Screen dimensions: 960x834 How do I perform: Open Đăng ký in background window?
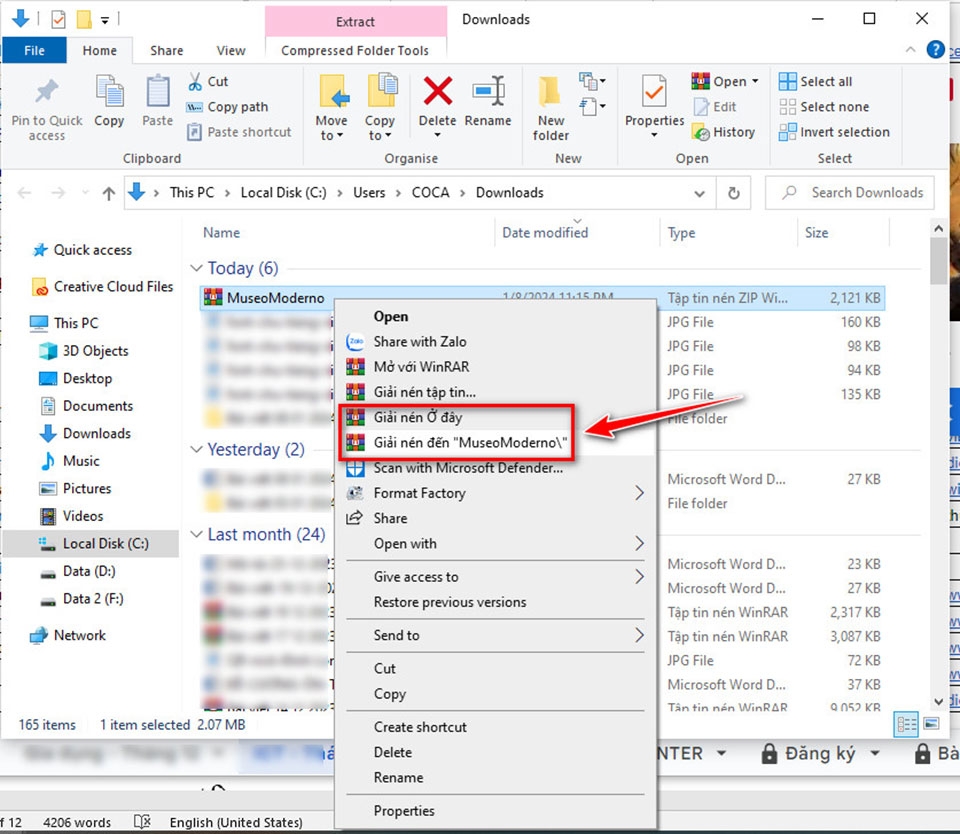(821, 753)
